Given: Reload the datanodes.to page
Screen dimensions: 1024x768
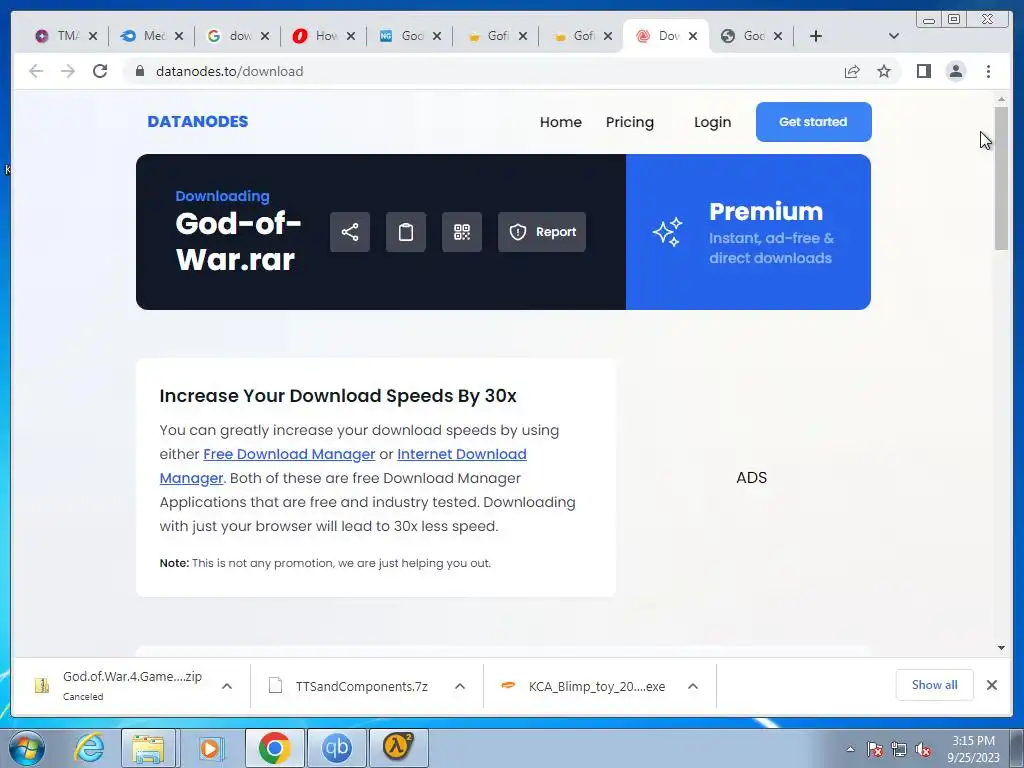Looking at the screenshot, I should point(100,71).
